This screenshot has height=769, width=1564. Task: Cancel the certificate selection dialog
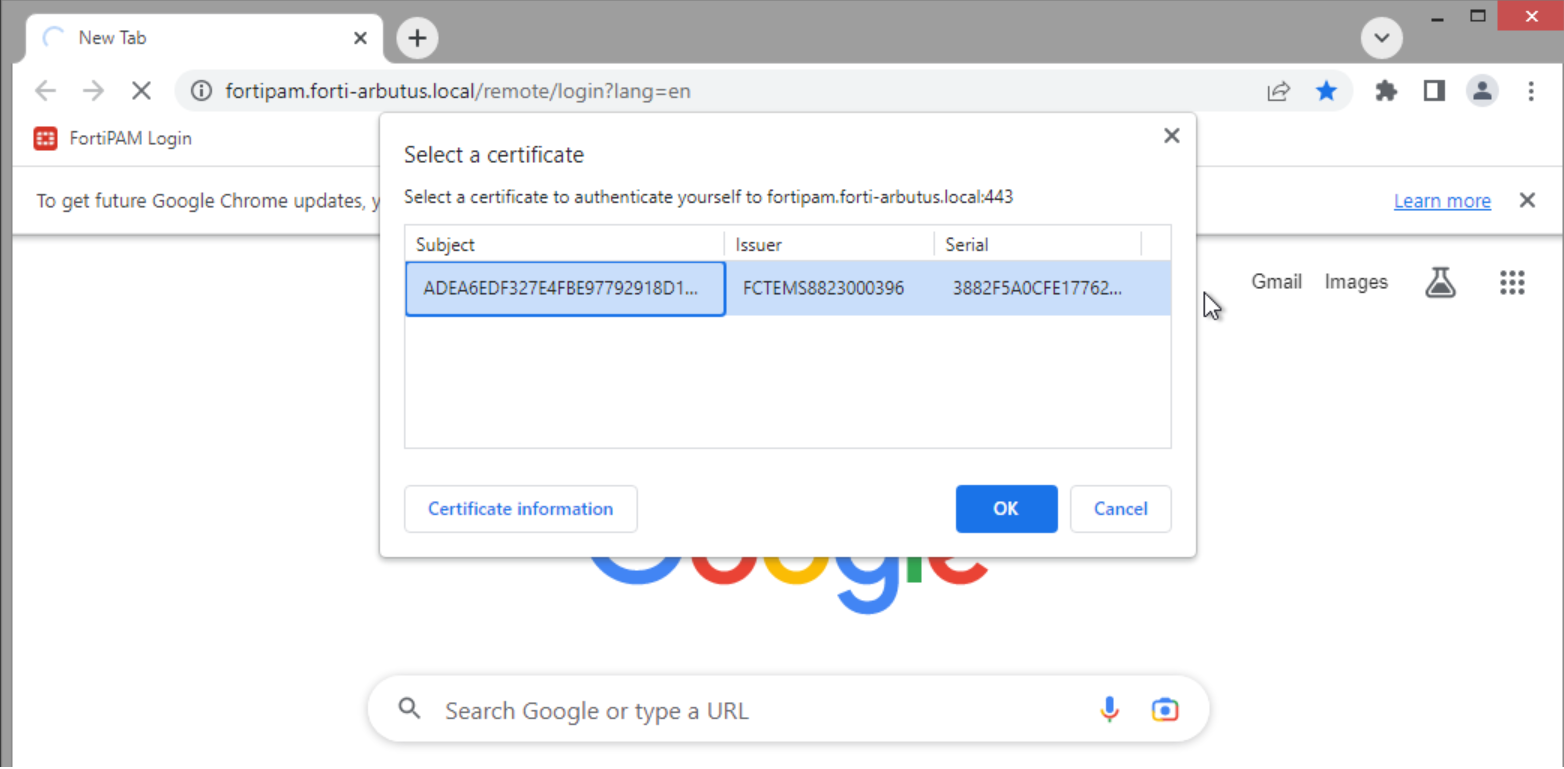point(1120,509)
